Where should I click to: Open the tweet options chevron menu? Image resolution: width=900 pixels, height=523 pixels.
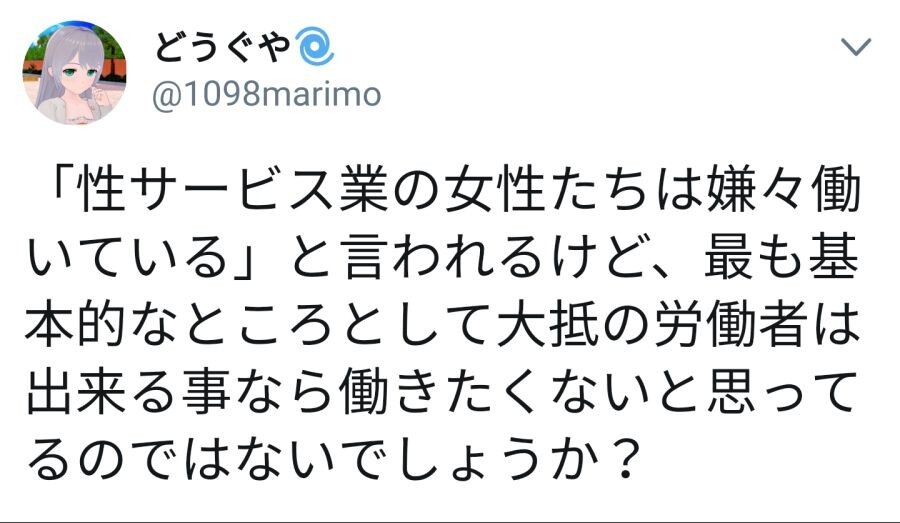click(x=857, y=47)
